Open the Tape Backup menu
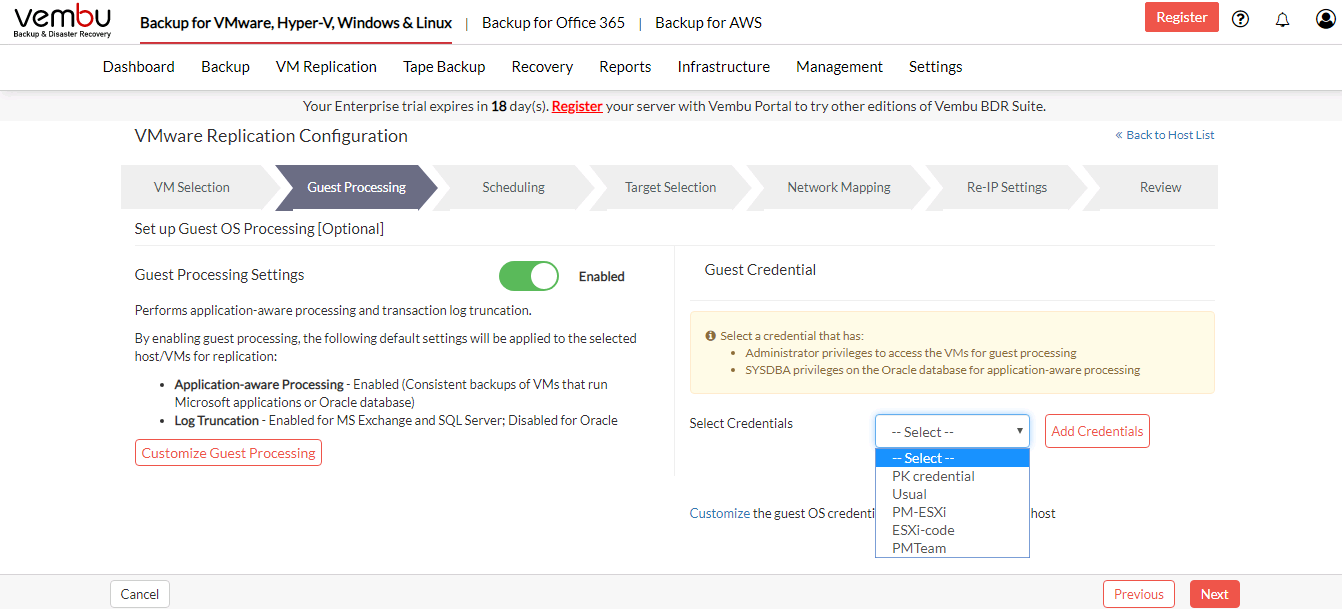The width and height of the screenshot is (1342, 609). (x=444, y=67)
